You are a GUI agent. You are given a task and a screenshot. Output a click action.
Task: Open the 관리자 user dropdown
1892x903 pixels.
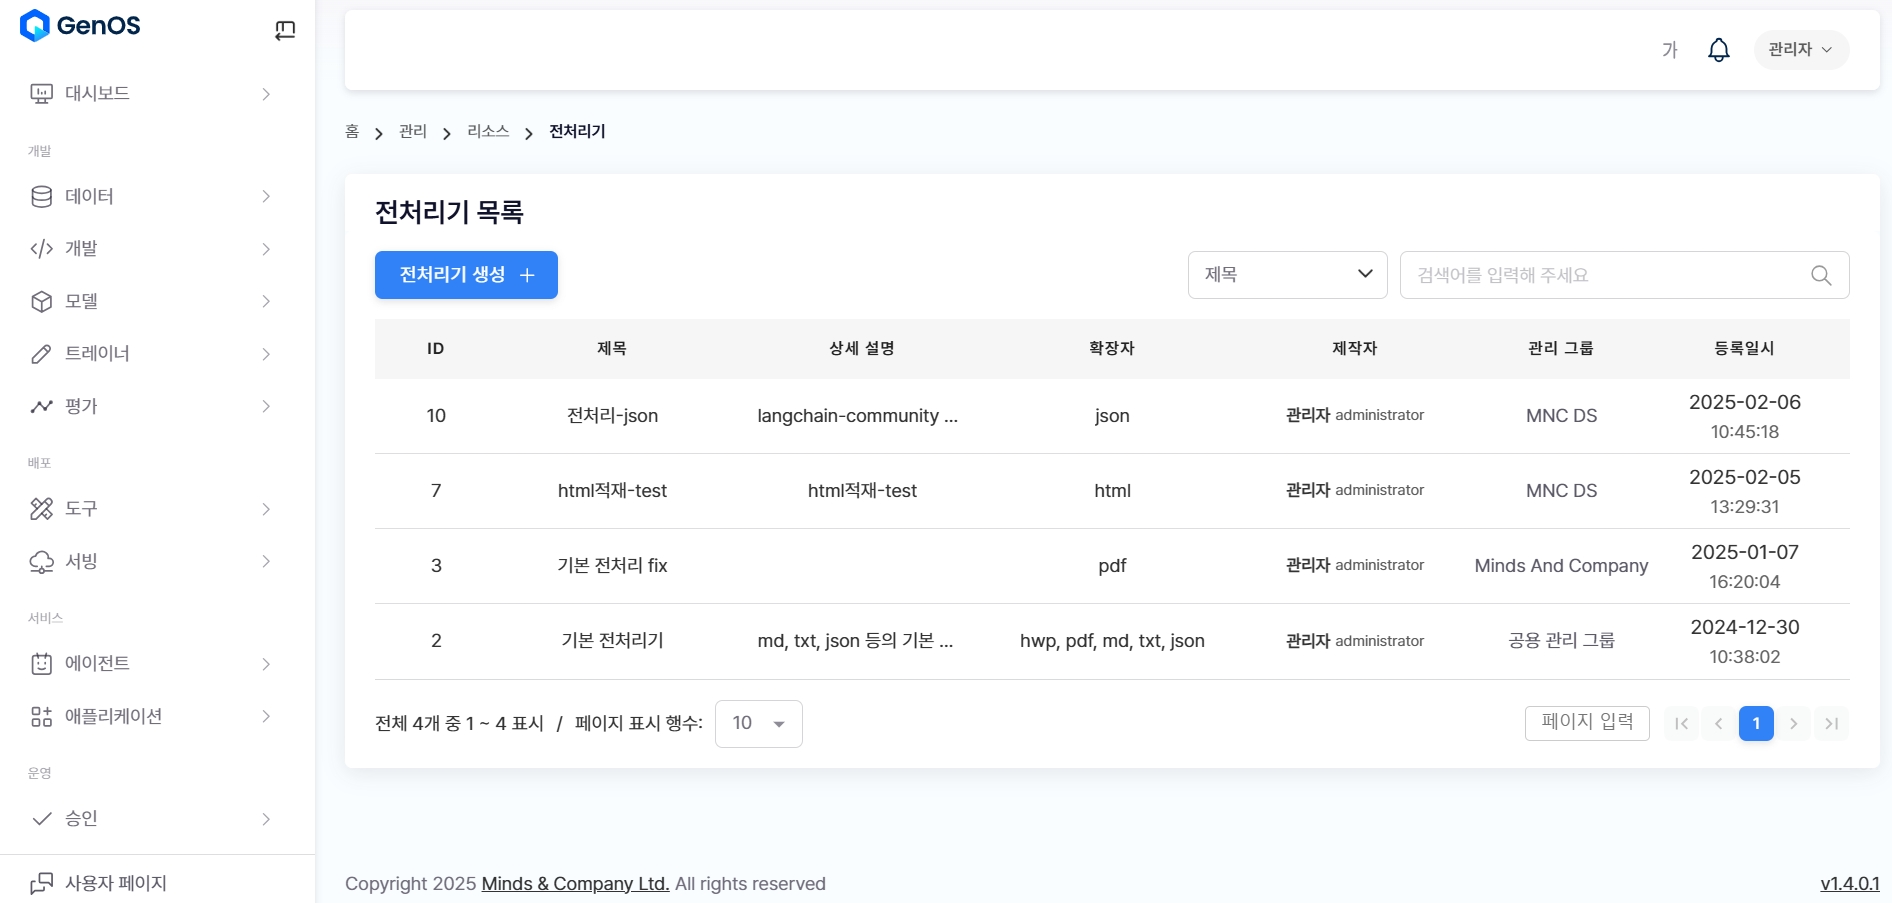pos(1800,50)
